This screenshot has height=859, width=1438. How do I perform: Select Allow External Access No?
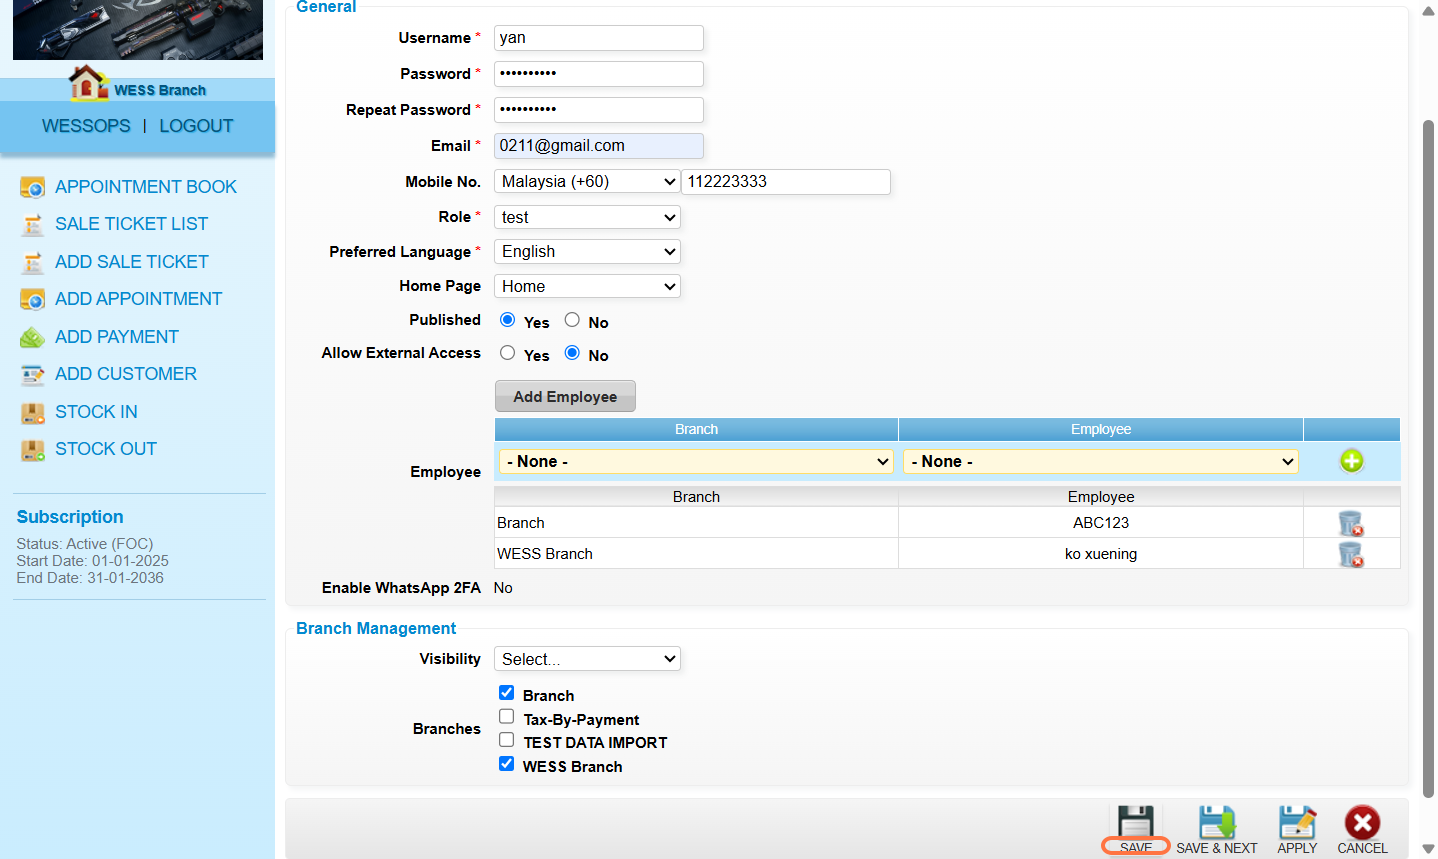(x=572, y=353)
